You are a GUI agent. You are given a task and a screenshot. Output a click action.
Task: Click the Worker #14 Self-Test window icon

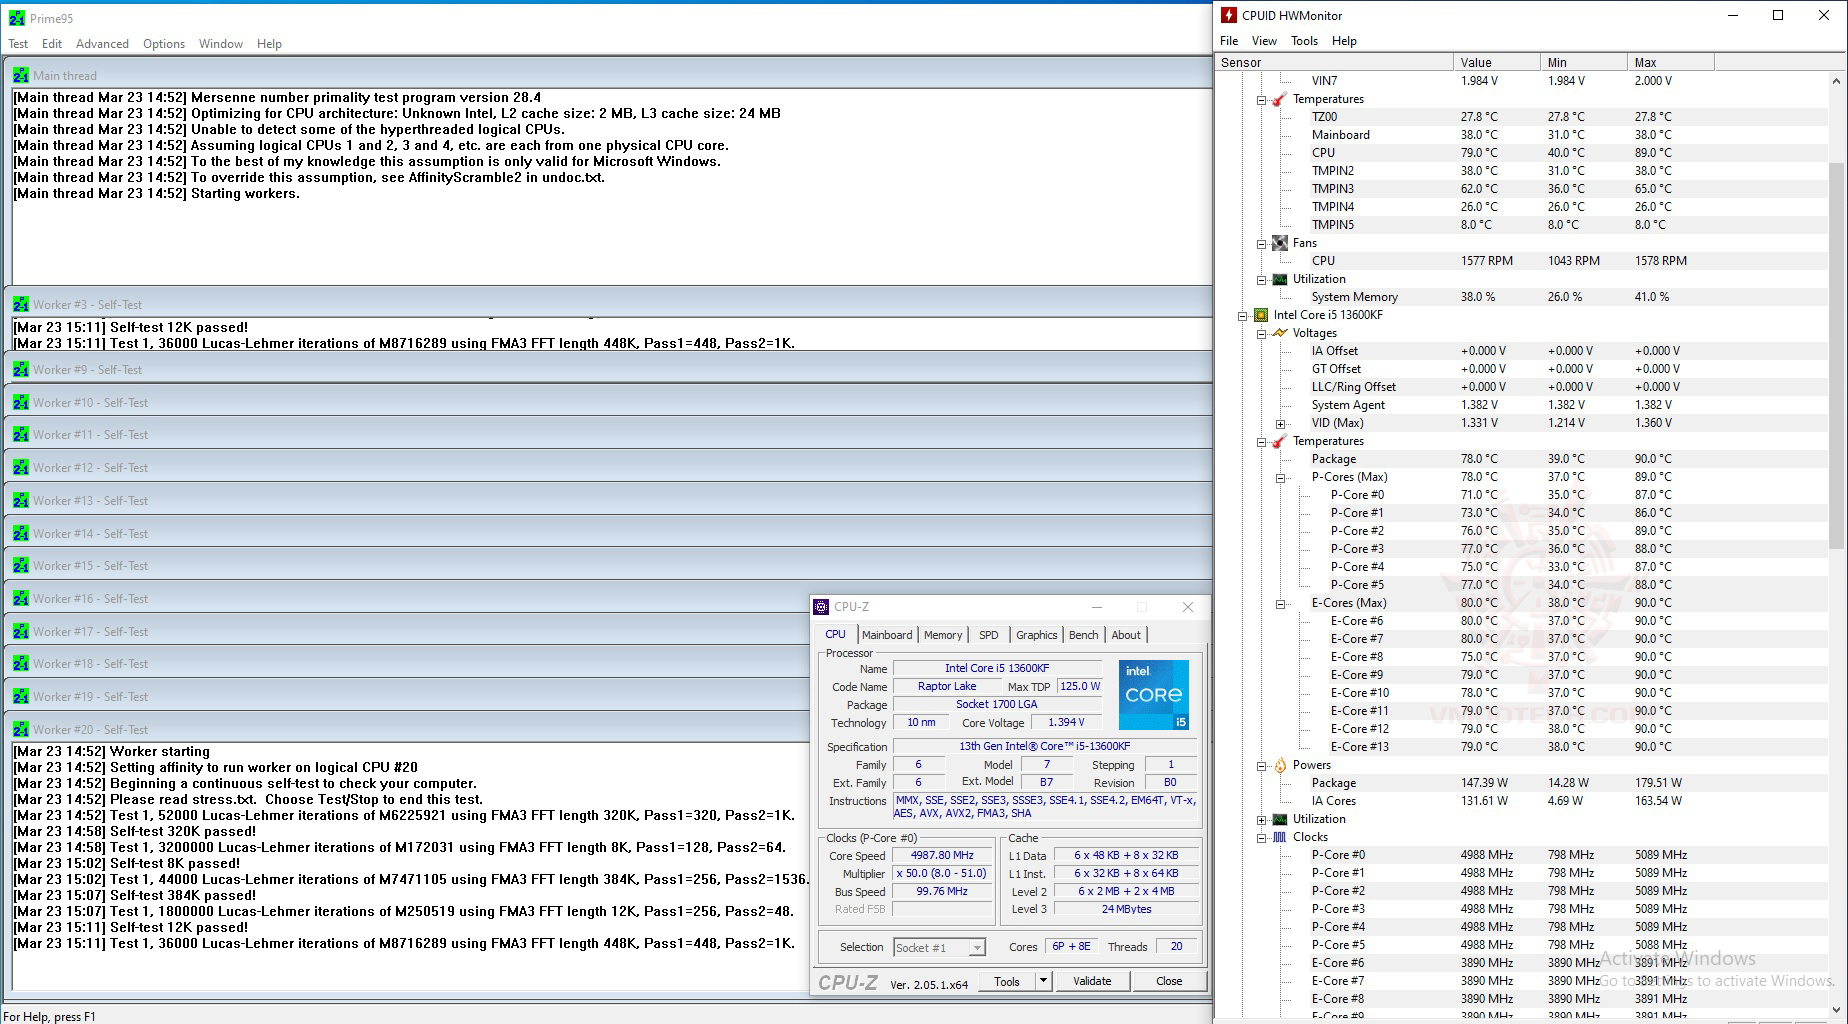pyautogui.click(x=21, y=534)
